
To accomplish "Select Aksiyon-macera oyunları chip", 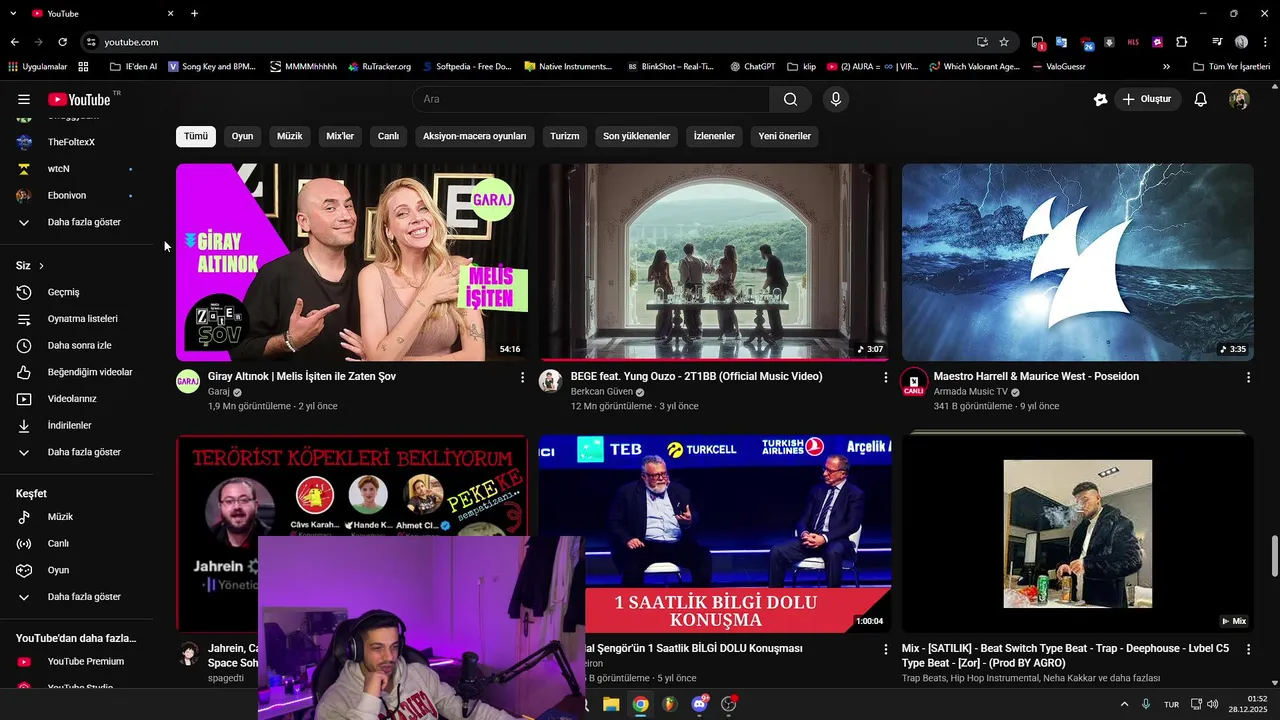I will (475, 136).
